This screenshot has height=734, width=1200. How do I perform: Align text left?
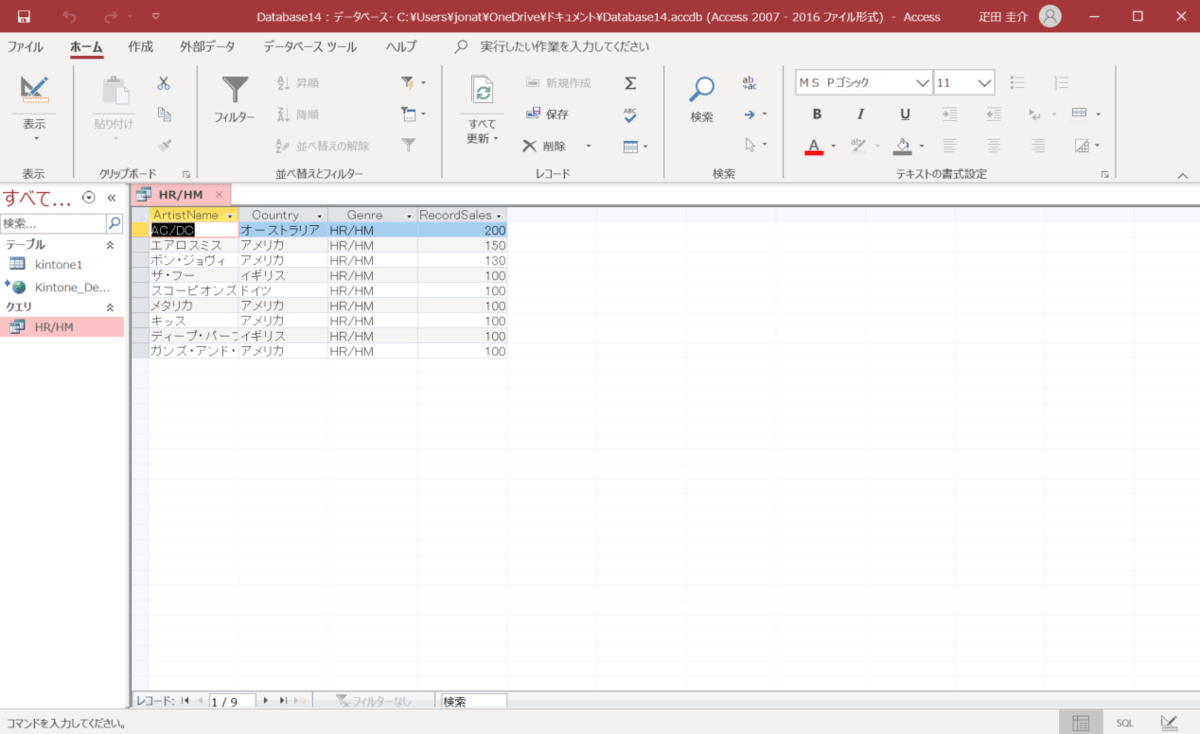click(x=950, y=145)
